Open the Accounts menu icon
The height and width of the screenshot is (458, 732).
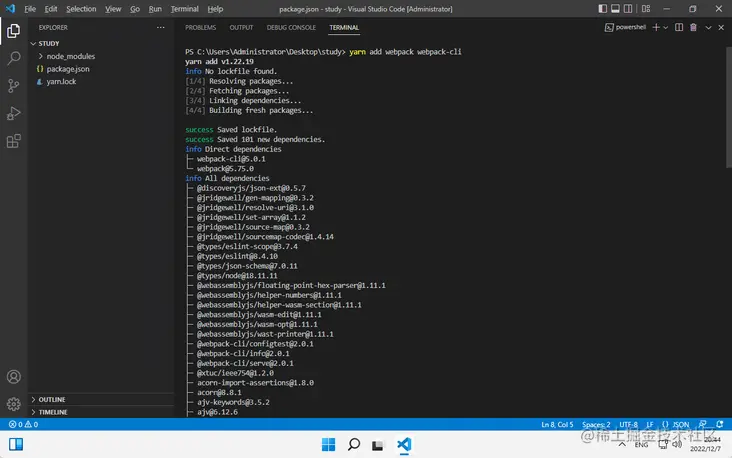pos(14,377)
